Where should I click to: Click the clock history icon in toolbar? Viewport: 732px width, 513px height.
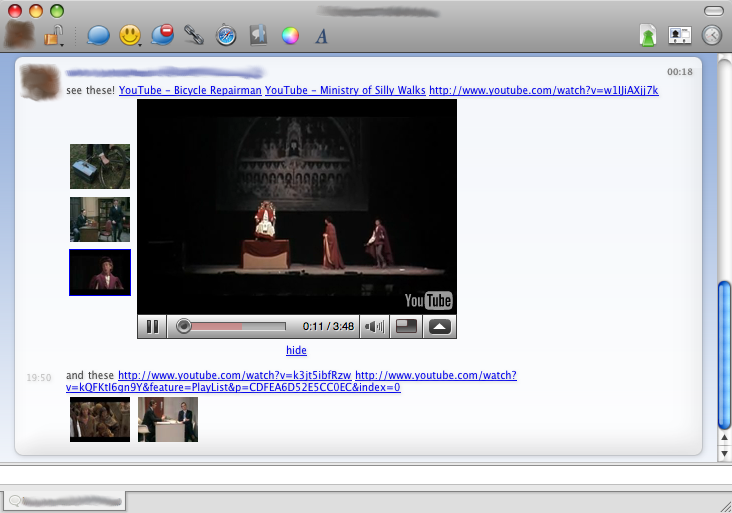pos(712,35)
